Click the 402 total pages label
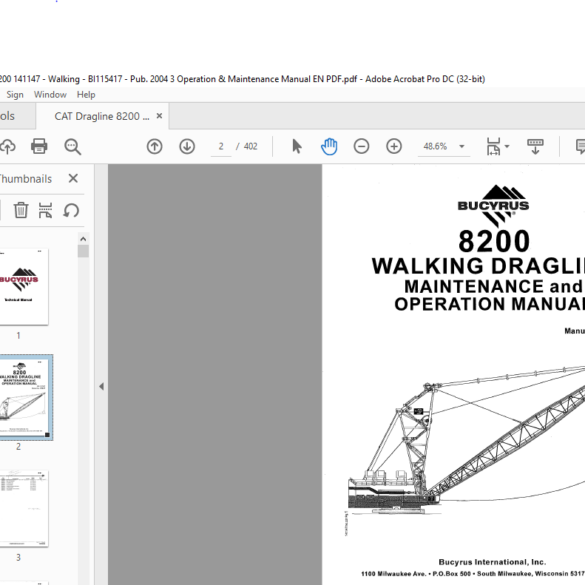 [250, 146]
